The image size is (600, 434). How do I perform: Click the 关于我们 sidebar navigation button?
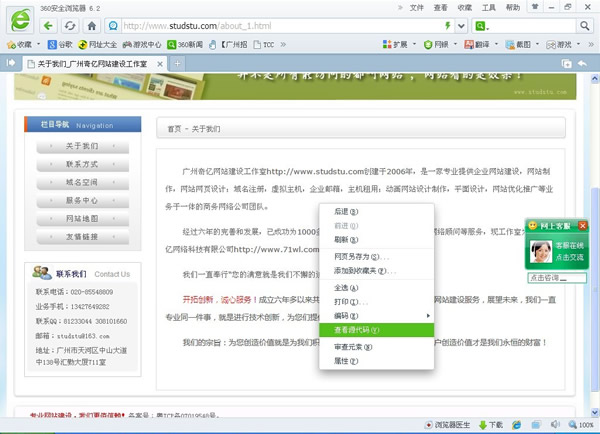82,147
